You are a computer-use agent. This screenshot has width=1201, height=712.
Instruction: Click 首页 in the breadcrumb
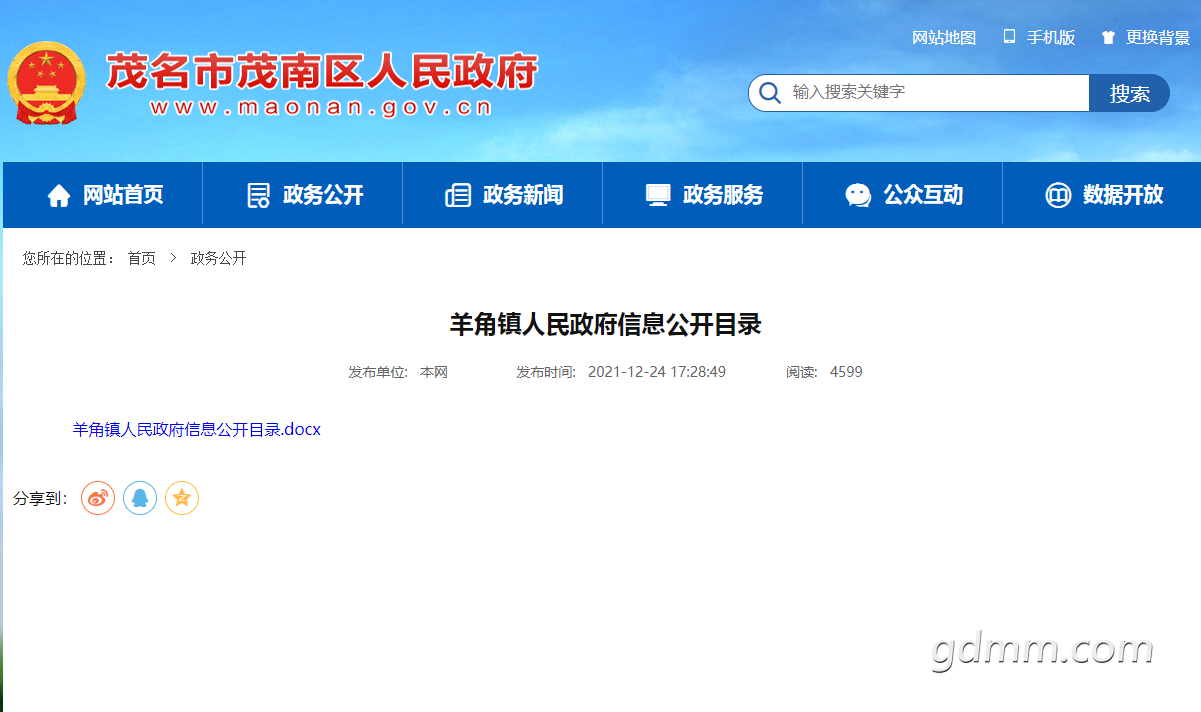click(x=141, y=258)
